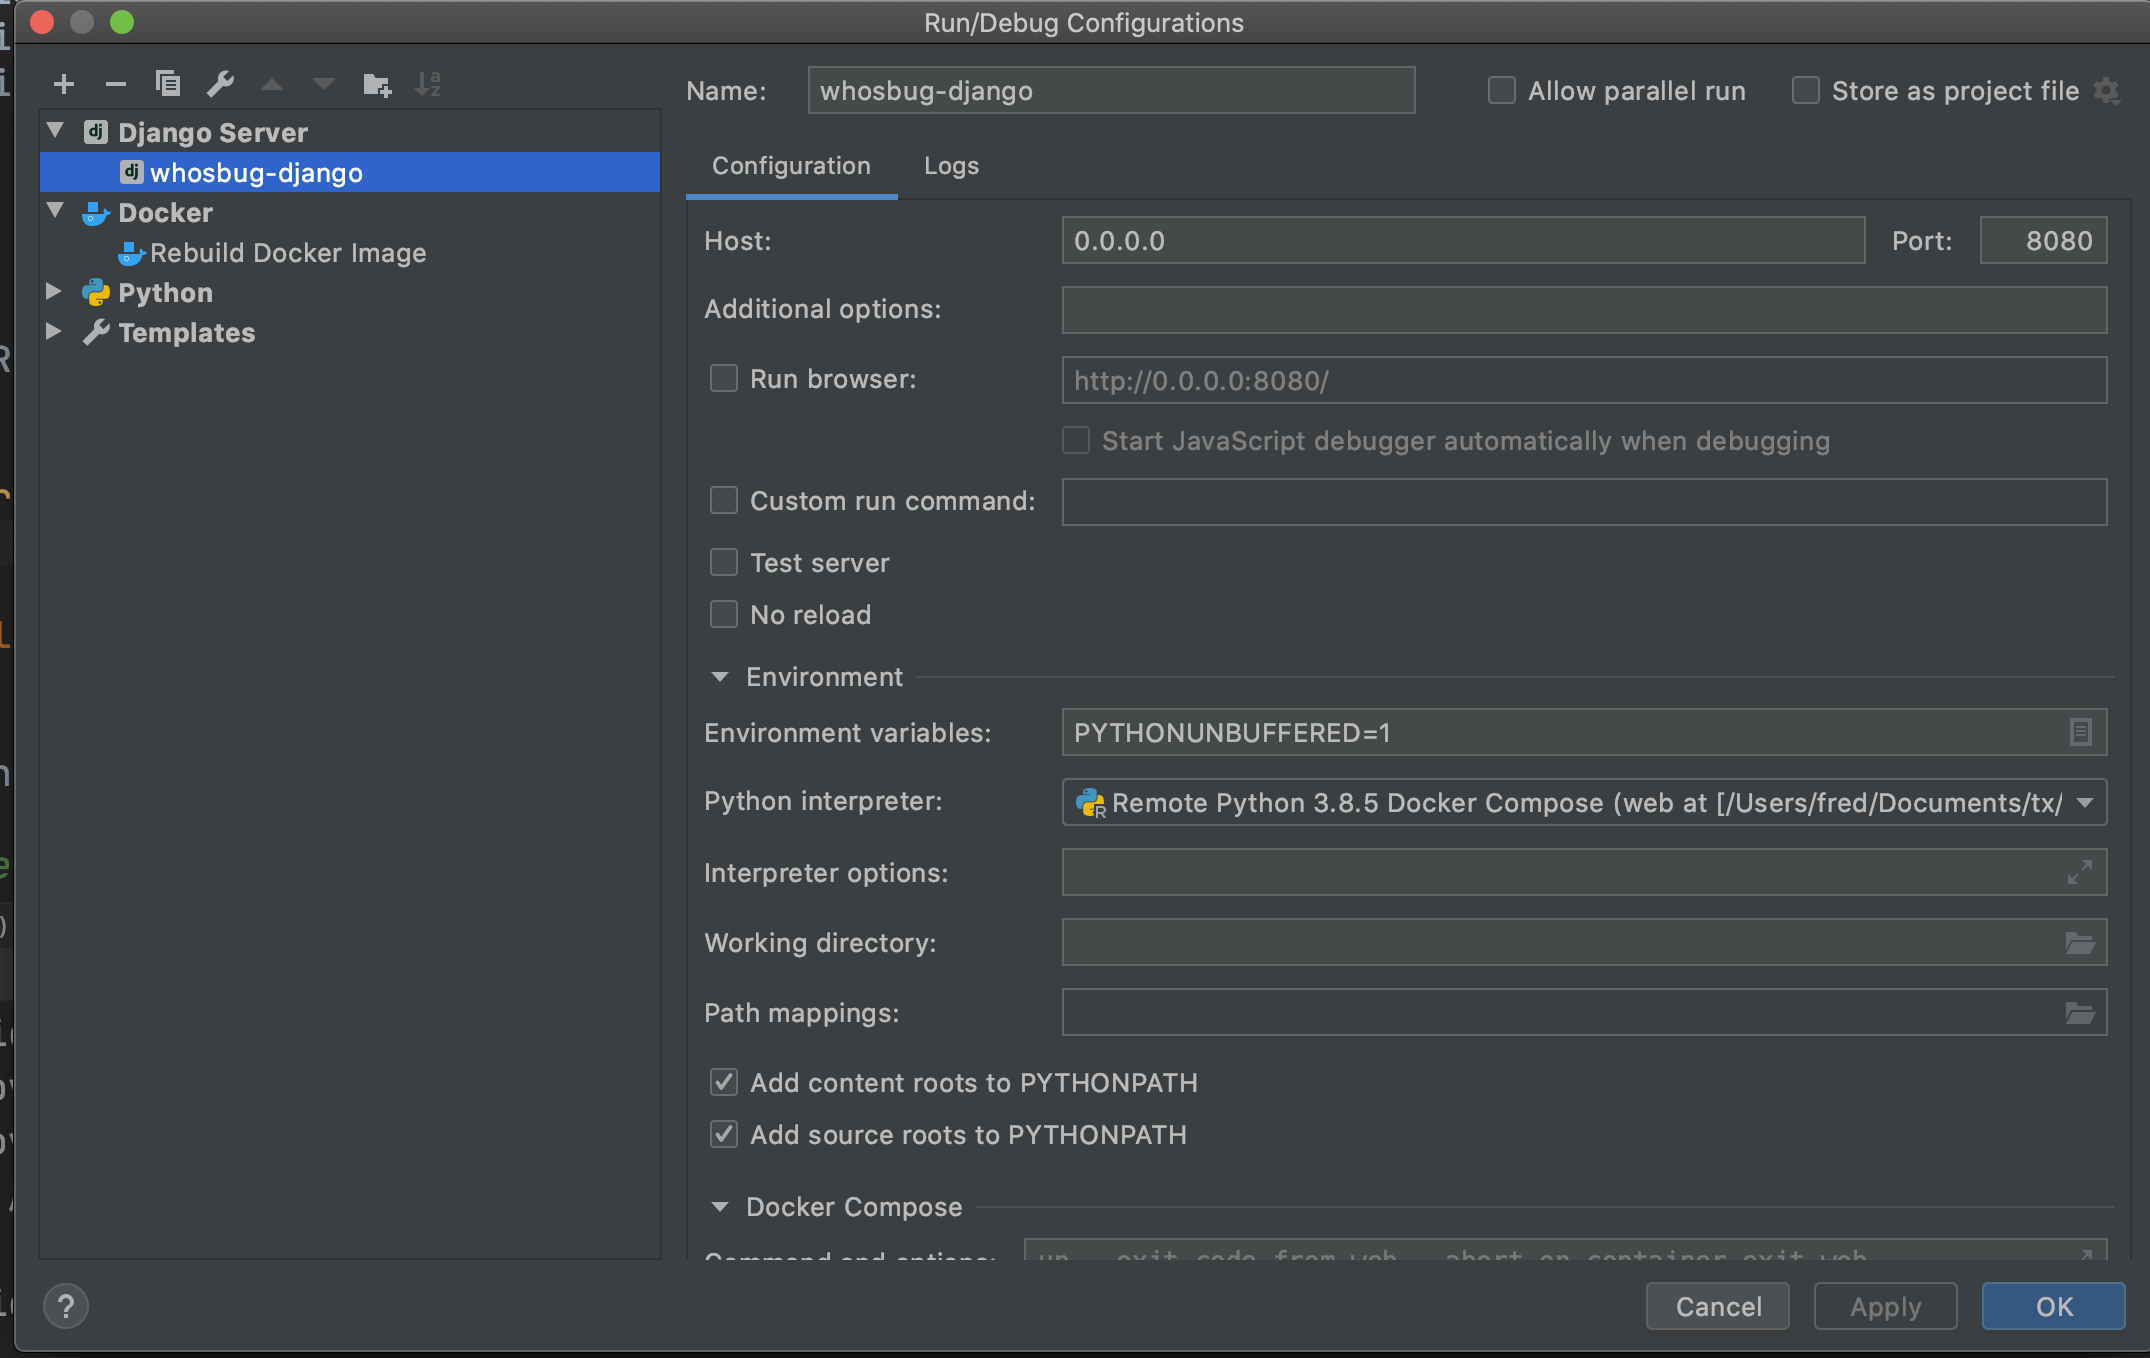Screen dimensions: 2150x1358
Task: Browse for Working directory folder
Action: 2080,943
